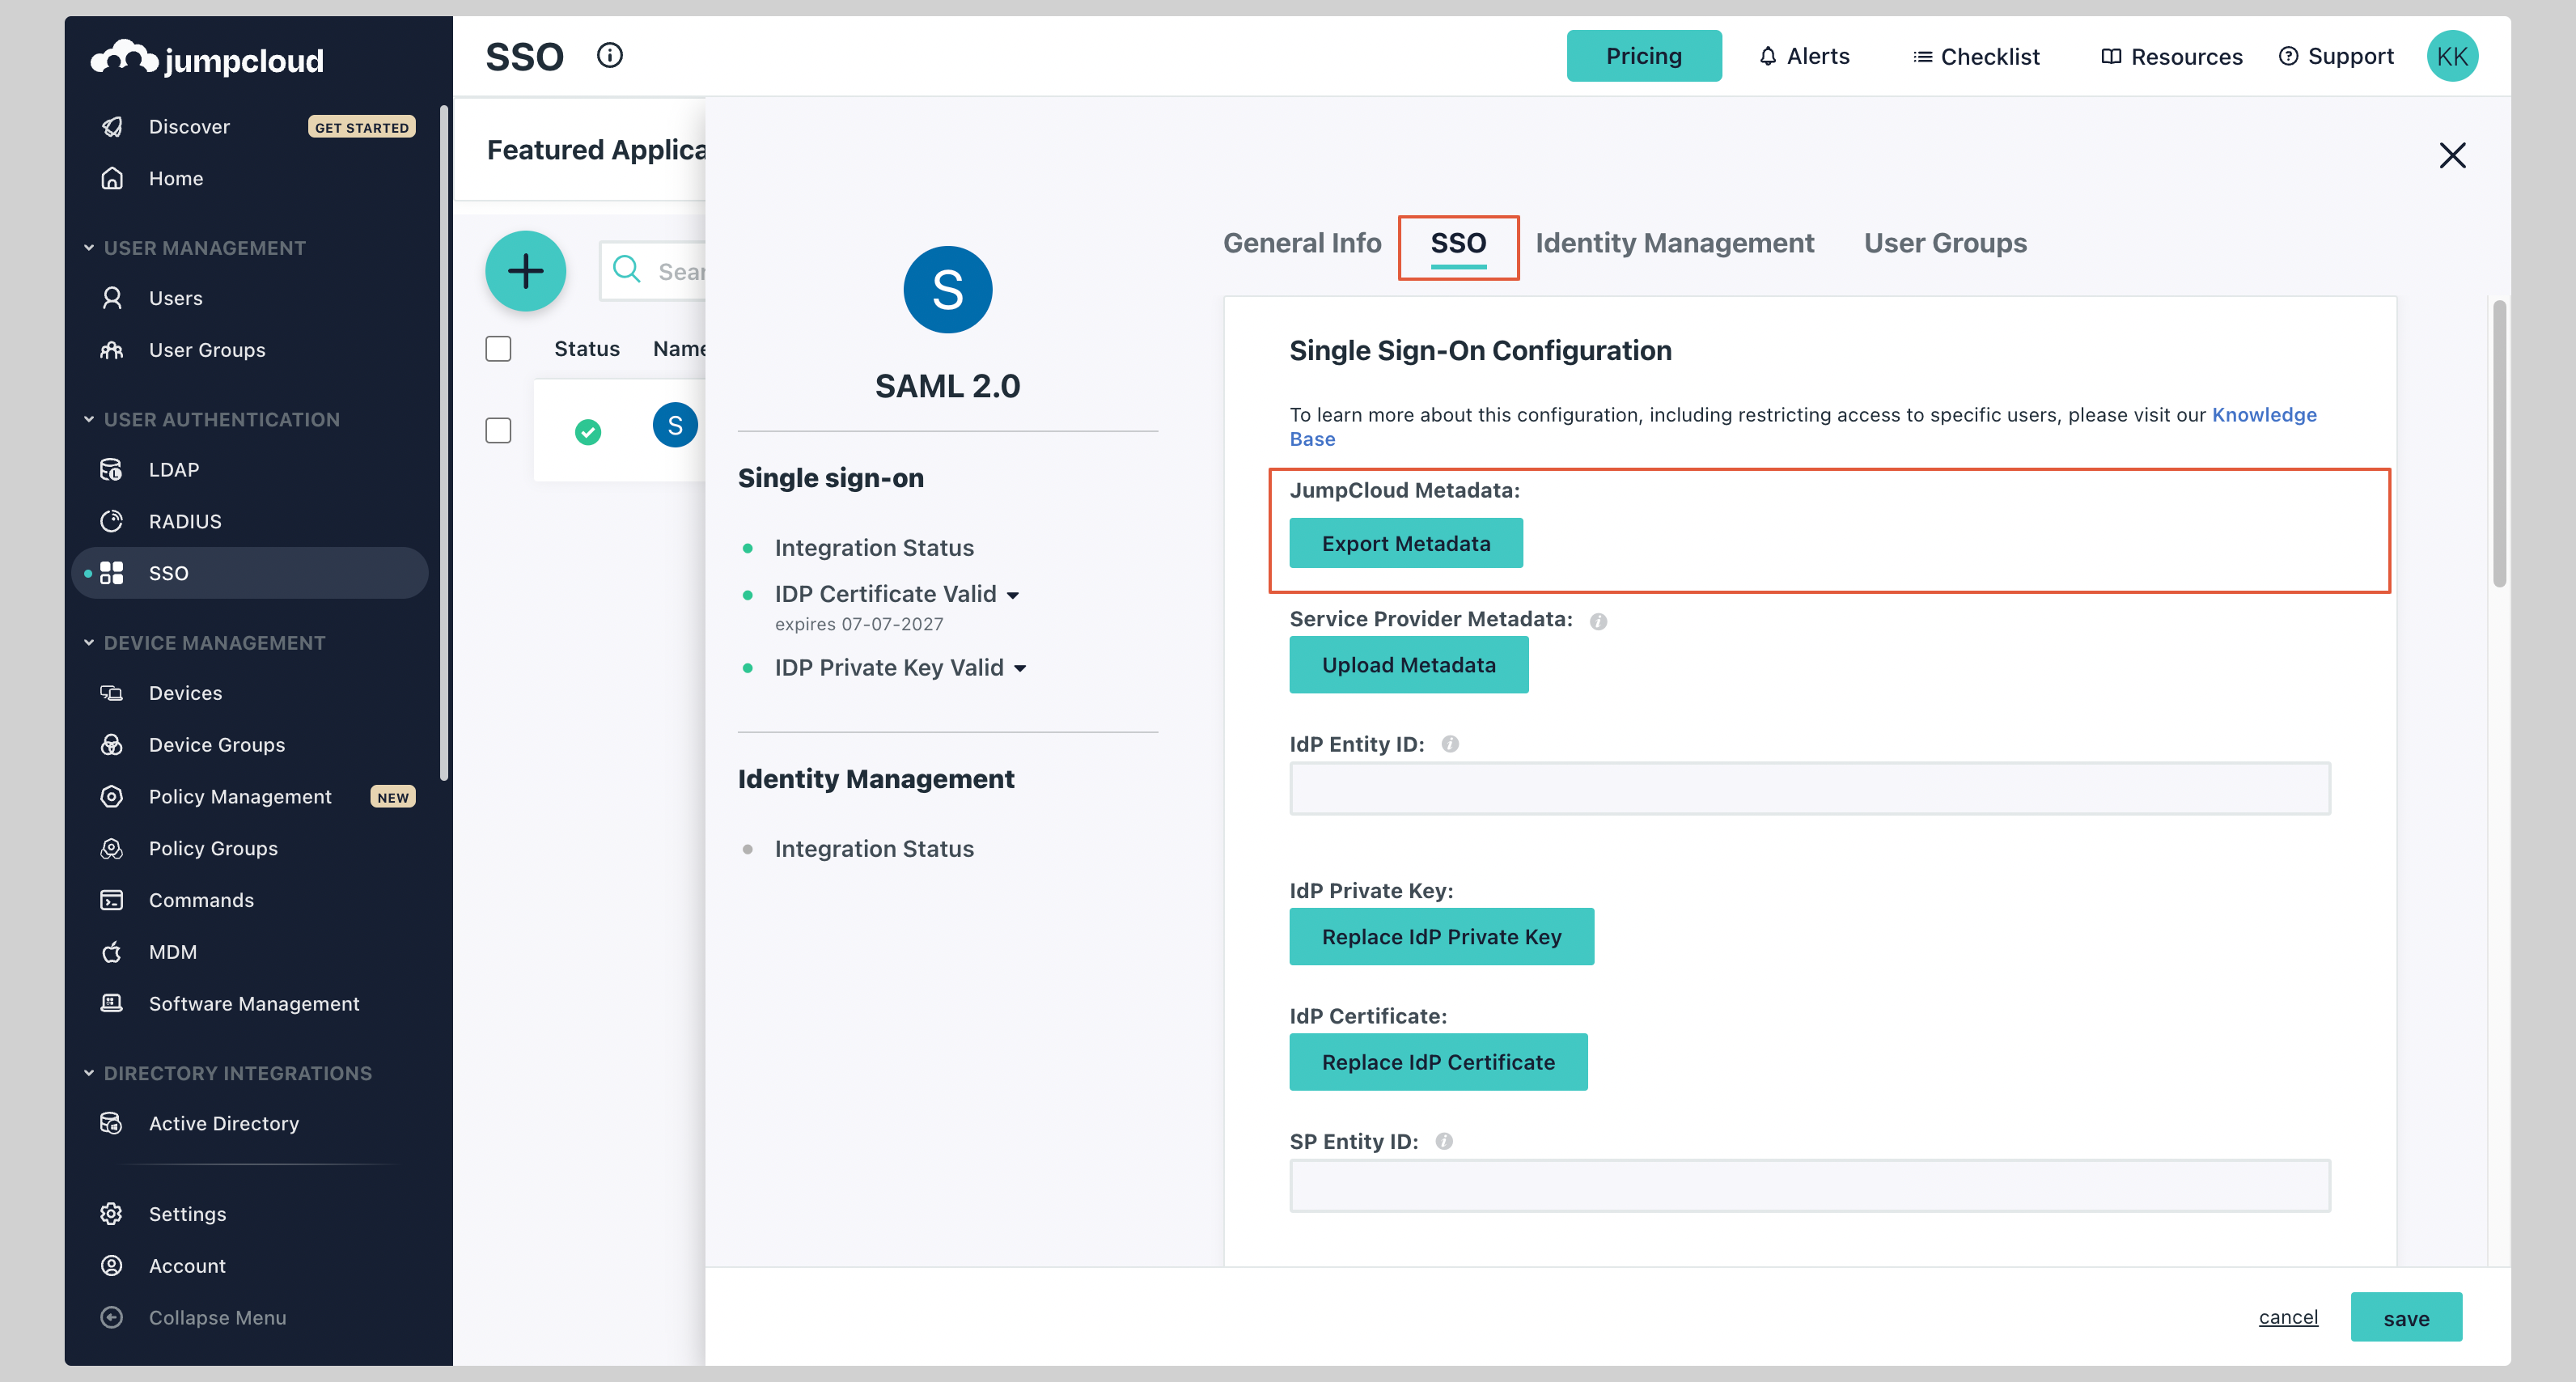2576x1382 pixels.
Task: Select SSO in the sidebar
Action: (250, 573)
